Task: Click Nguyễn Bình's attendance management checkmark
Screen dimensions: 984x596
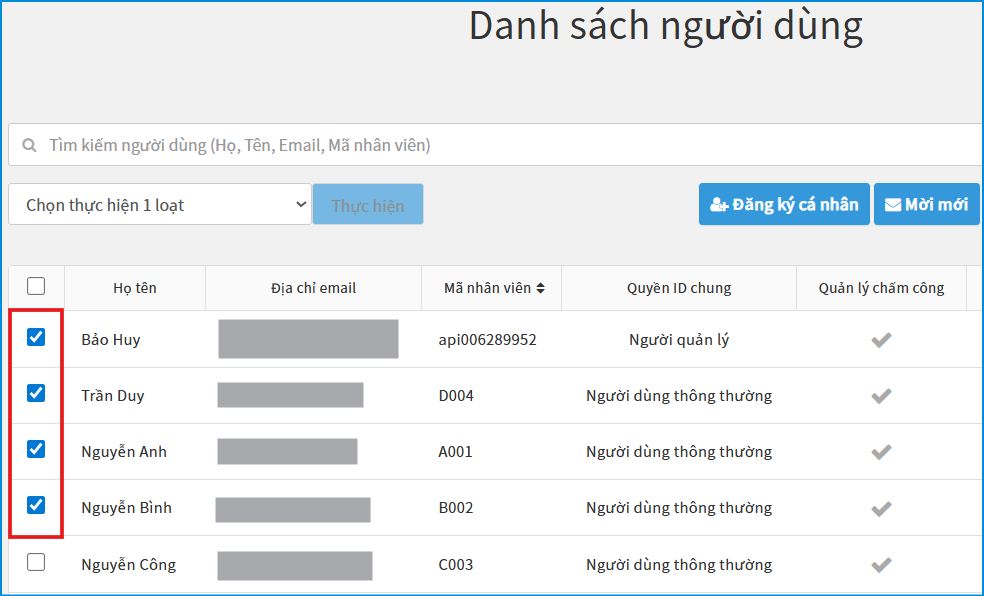Action: point(880,508)
